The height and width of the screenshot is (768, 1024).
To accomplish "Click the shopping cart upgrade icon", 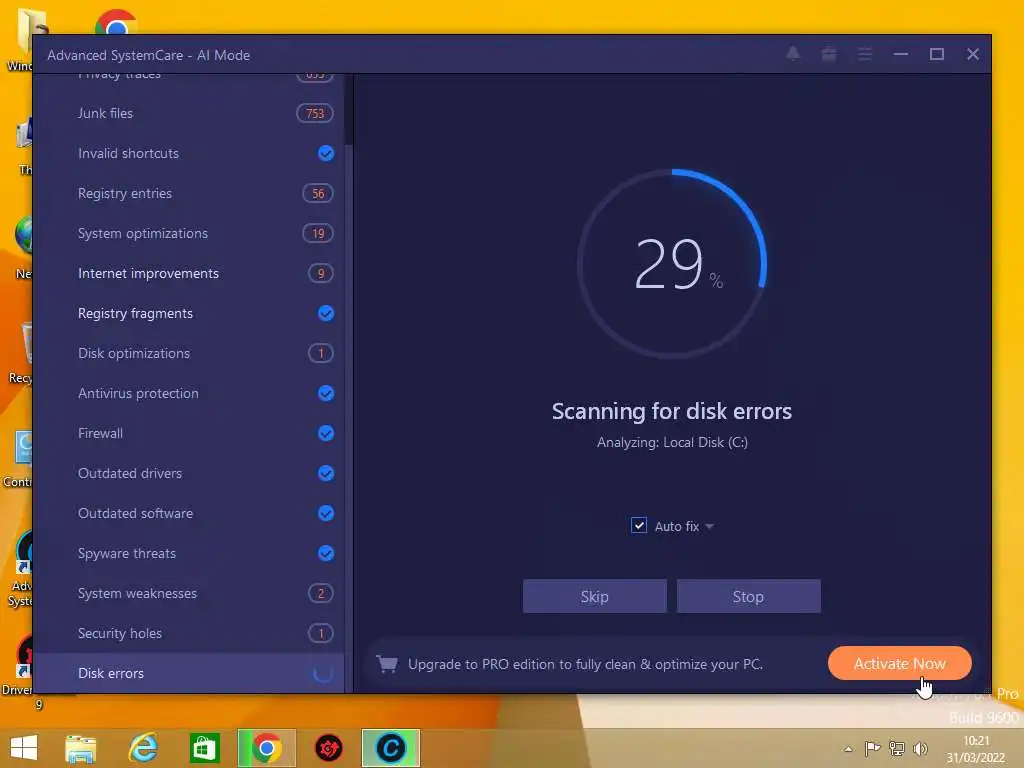I will [x=387, y=664].
